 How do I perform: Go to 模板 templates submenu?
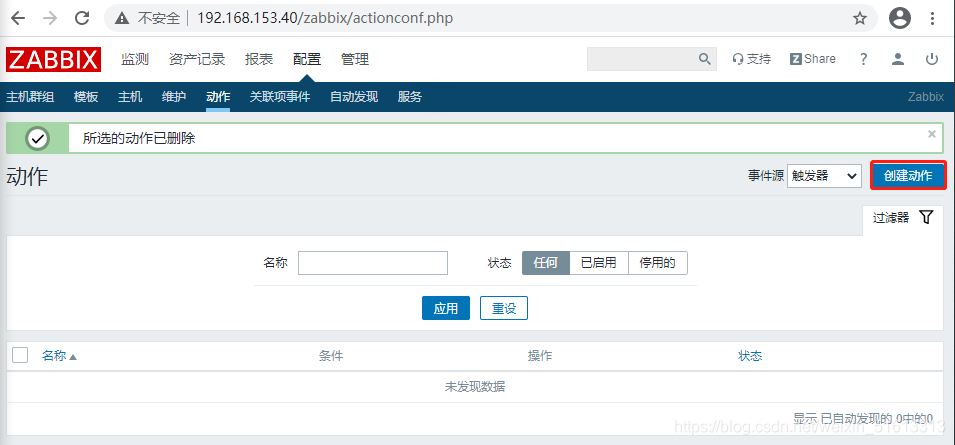pyautogui.click(x=86, y=97)
